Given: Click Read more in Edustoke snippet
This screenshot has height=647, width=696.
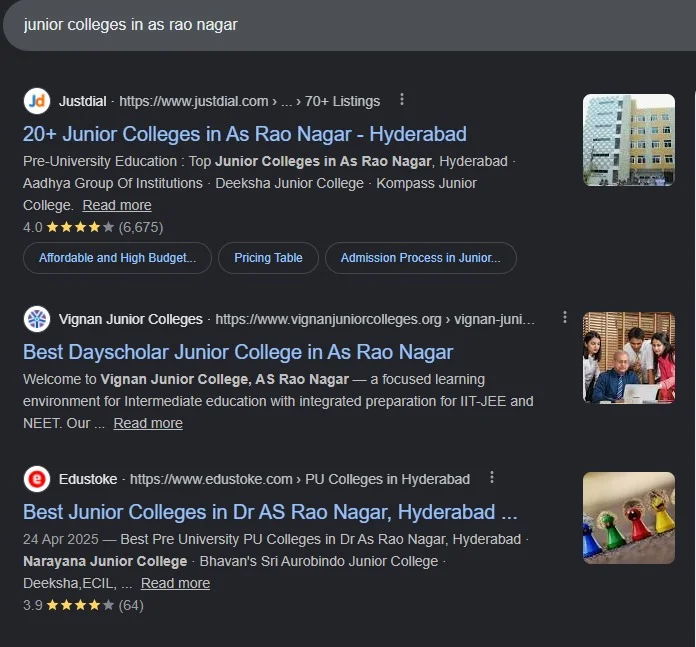Looking at the screenshot, I should pyautogui.click(x=175, y=583).
